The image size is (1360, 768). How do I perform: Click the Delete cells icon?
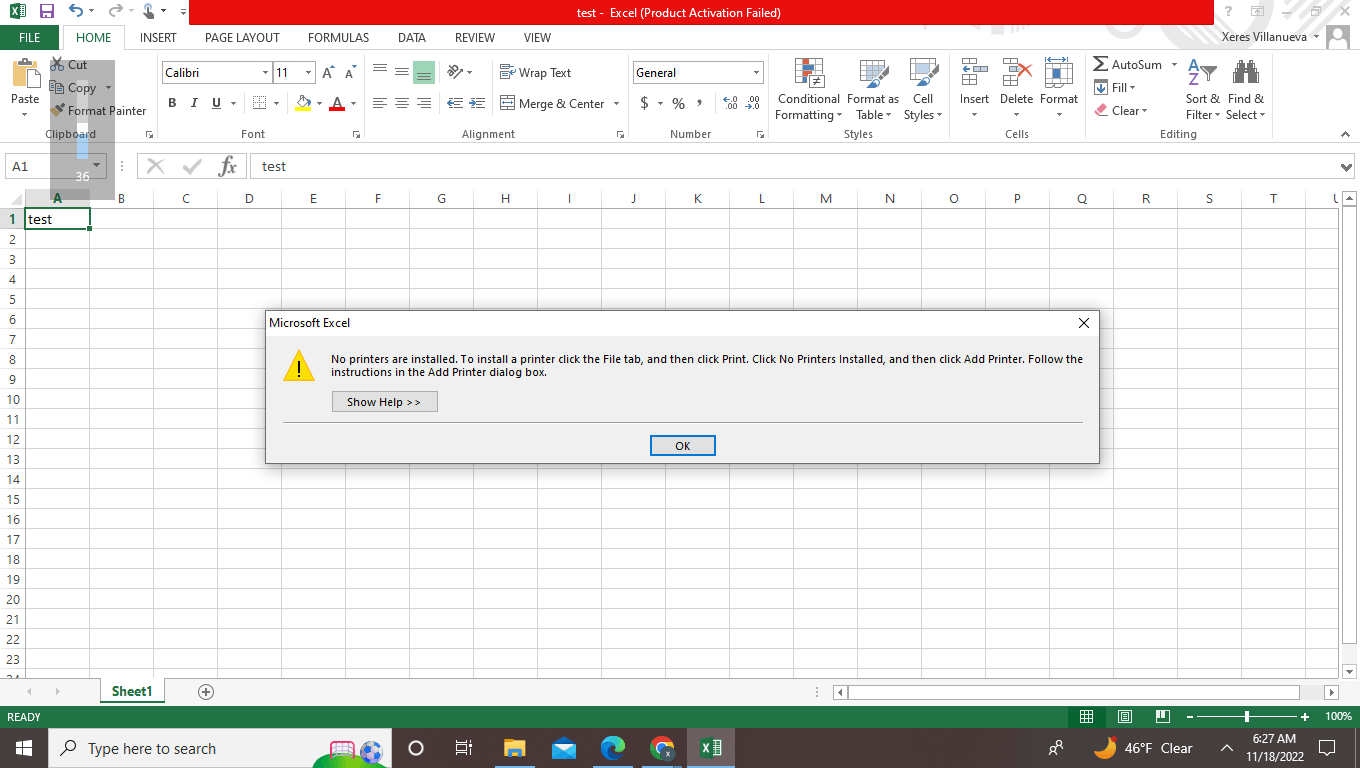point(1016,73)
